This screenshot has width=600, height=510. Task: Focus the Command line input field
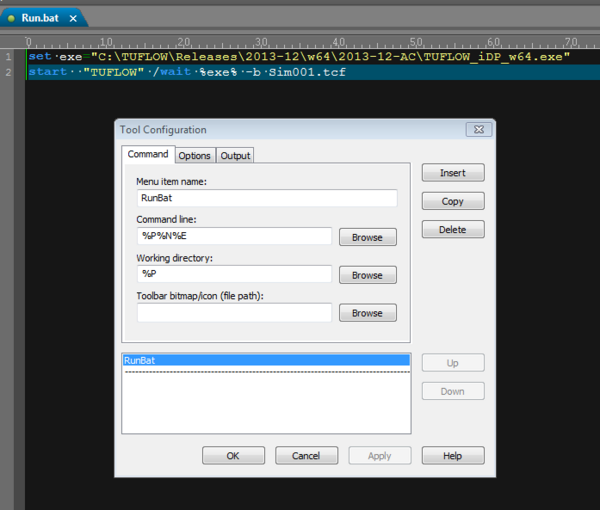234,236
